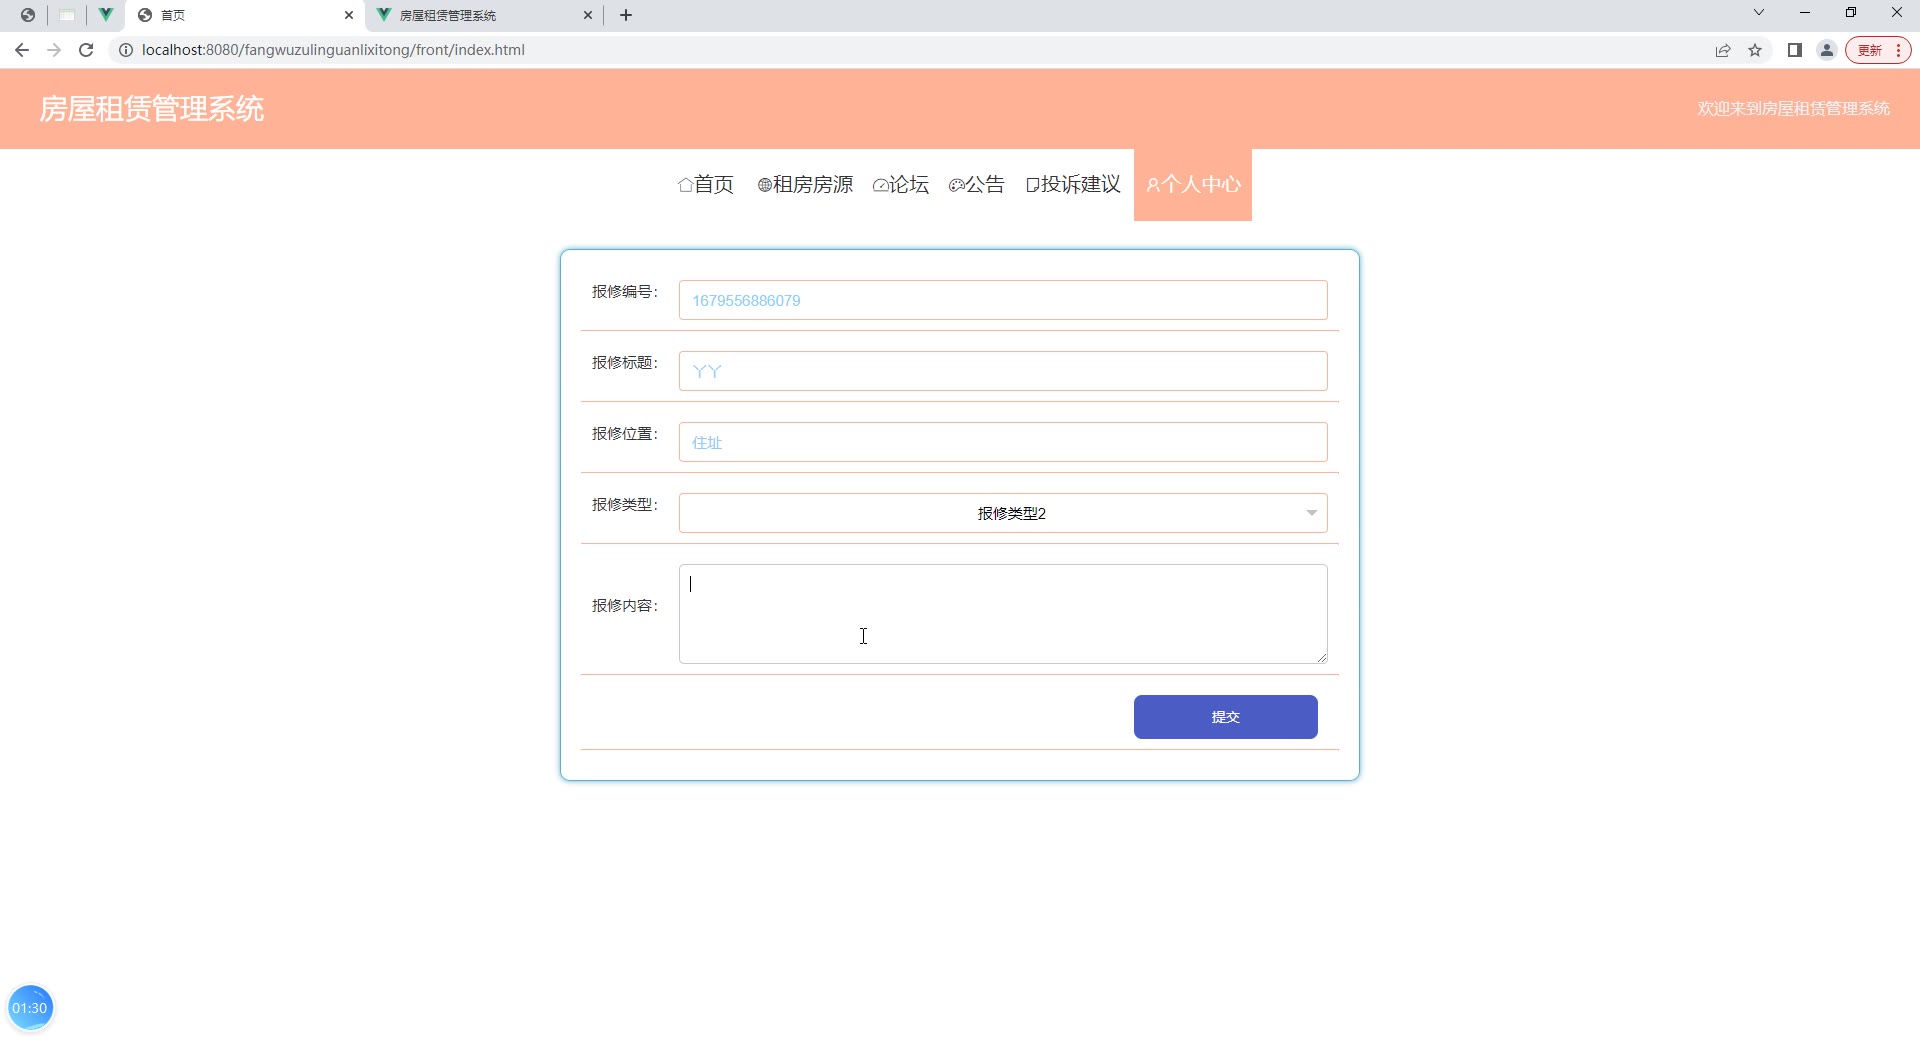The height and width of the screenshot is (1038, 1920).
Task: Click the share page icon
Action: [x=1723, y=50]
